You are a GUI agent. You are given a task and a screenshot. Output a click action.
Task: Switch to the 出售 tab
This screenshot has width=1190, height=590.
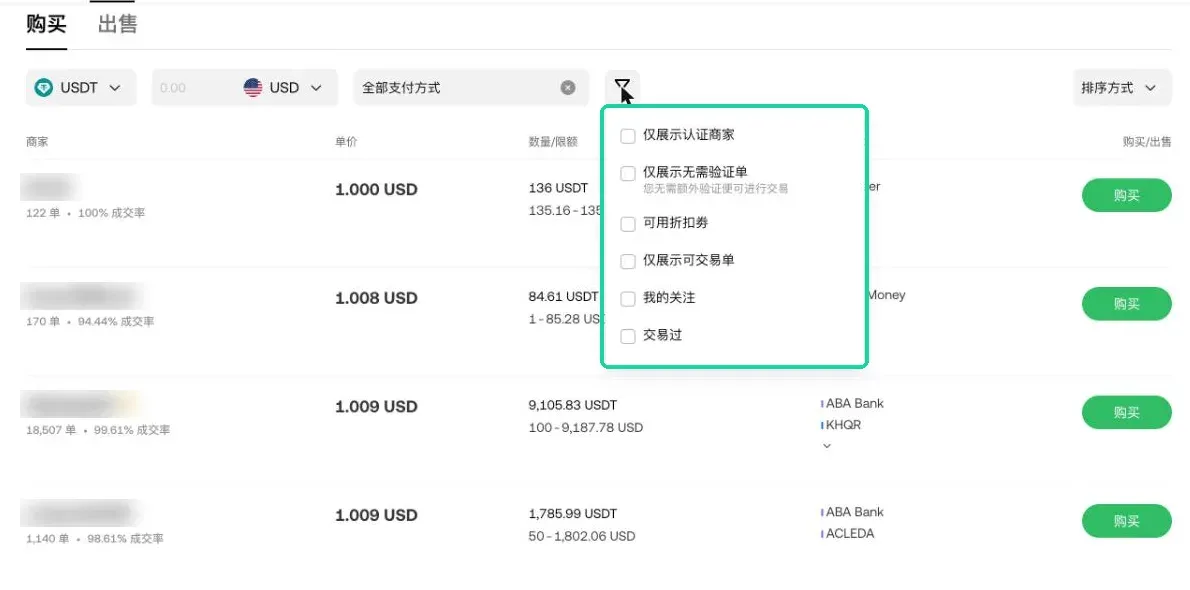pyautogui.click(x=118, y=25)
